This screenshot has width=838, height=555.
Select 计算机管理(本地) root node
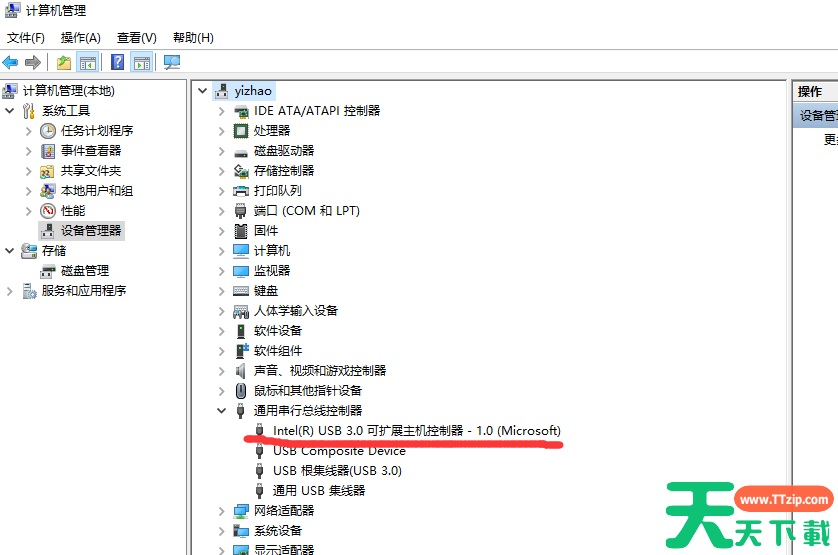click(68, 91)
